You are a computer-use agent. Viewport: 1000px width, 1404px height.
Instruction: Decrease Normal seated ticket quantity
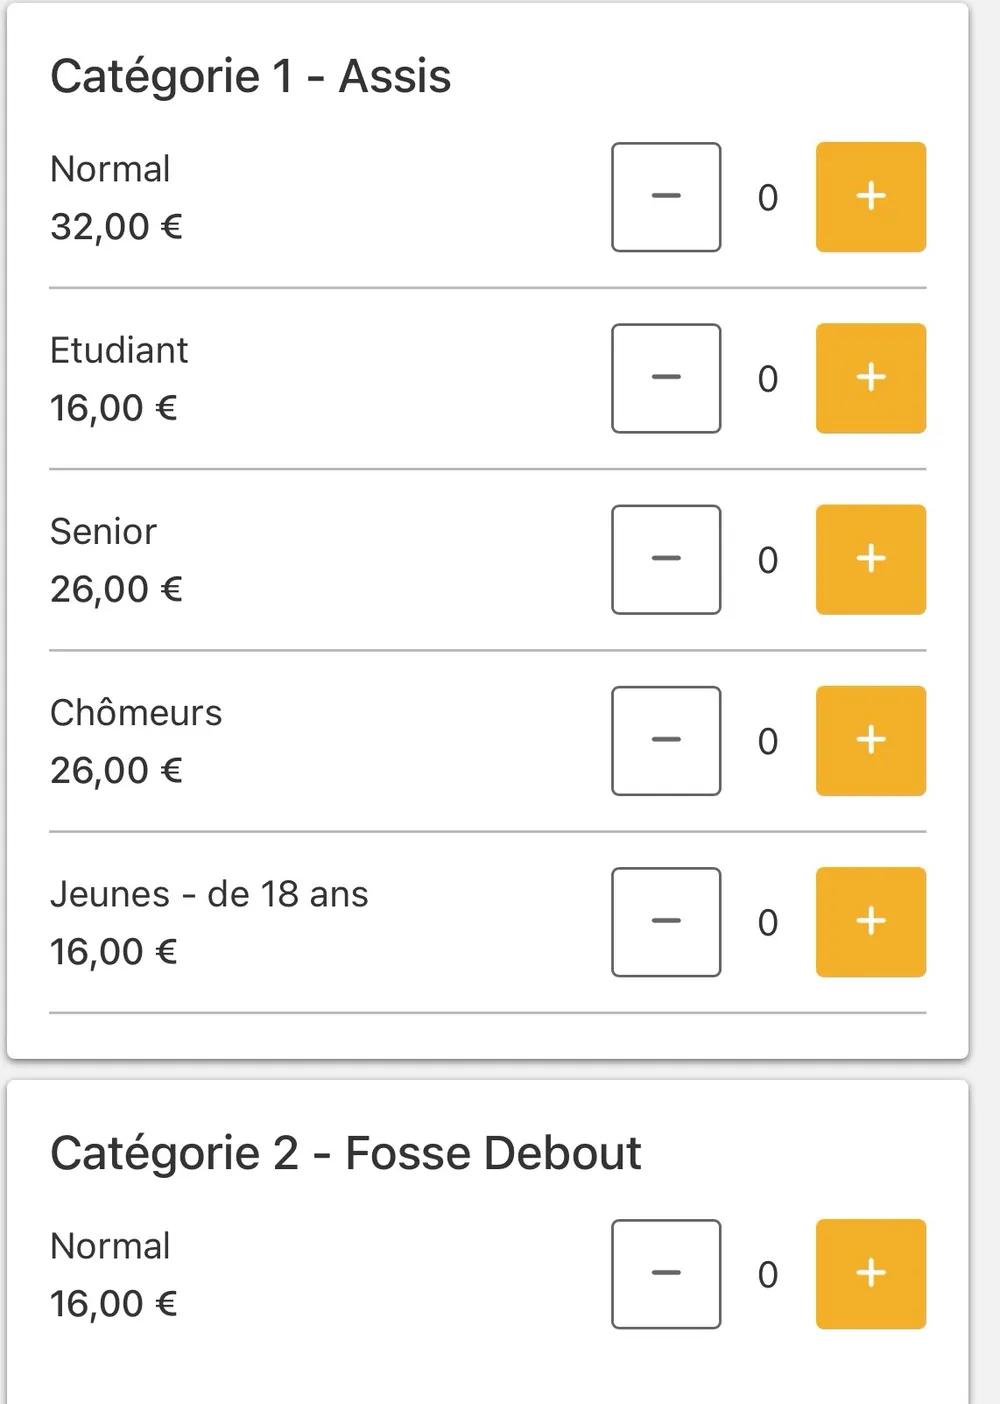[x=666, y=197]
